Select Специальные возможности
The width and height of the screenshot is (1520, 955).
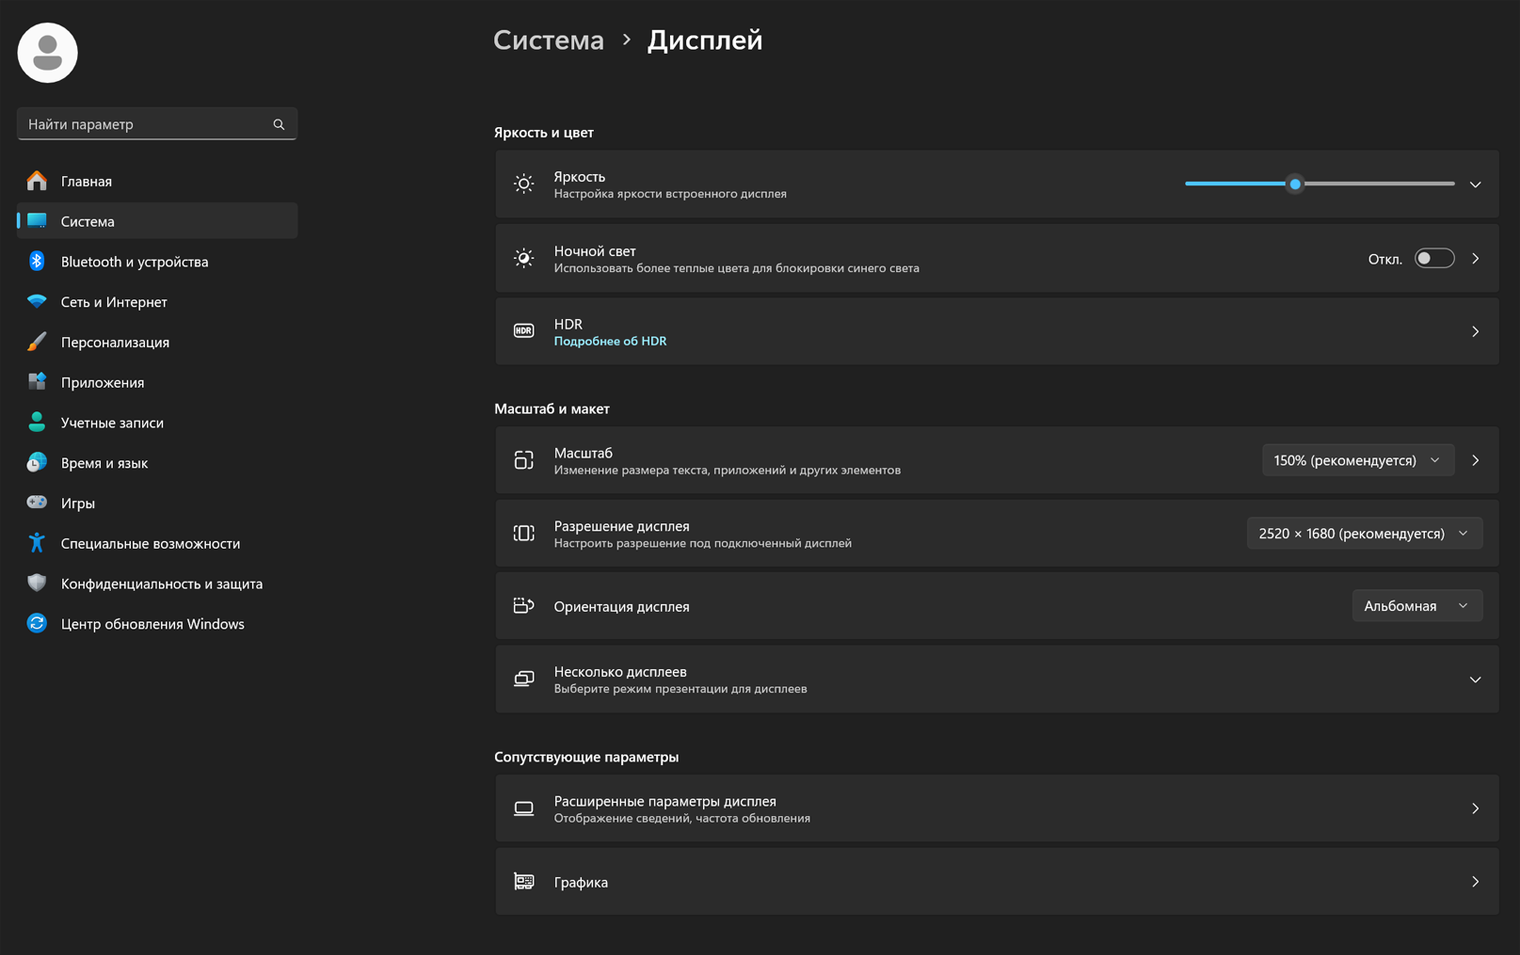[157, 543]
